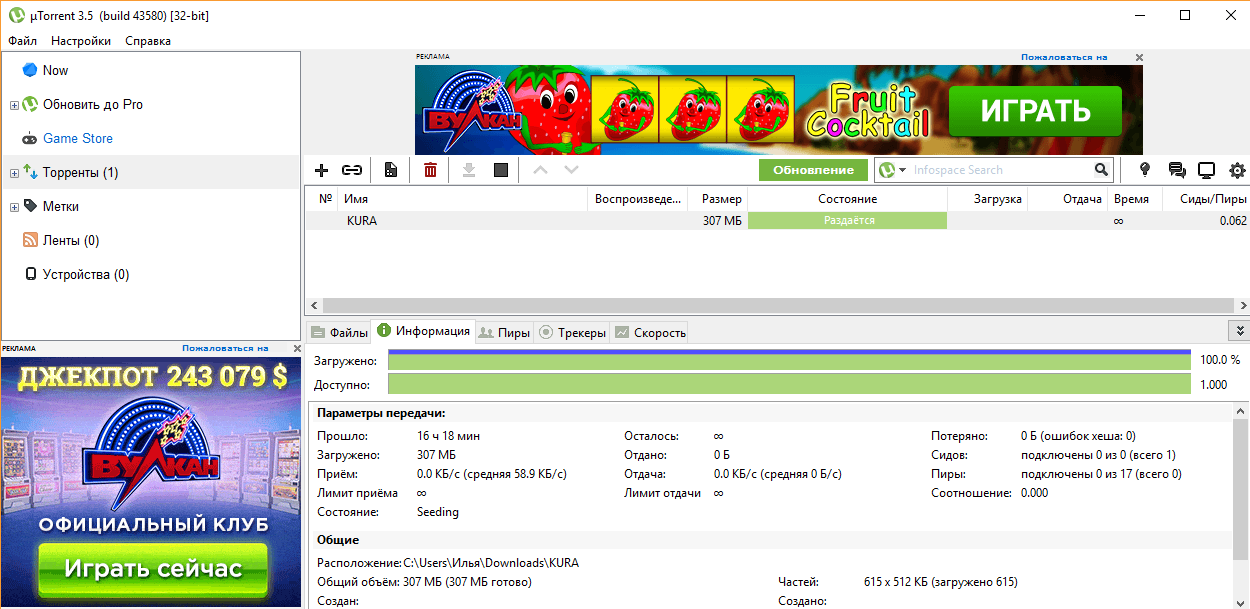Image resolution: width=1250 pixels, height=609 pixels.
Task: Click the Create New Torrent file icon
Action: [391, 170]
